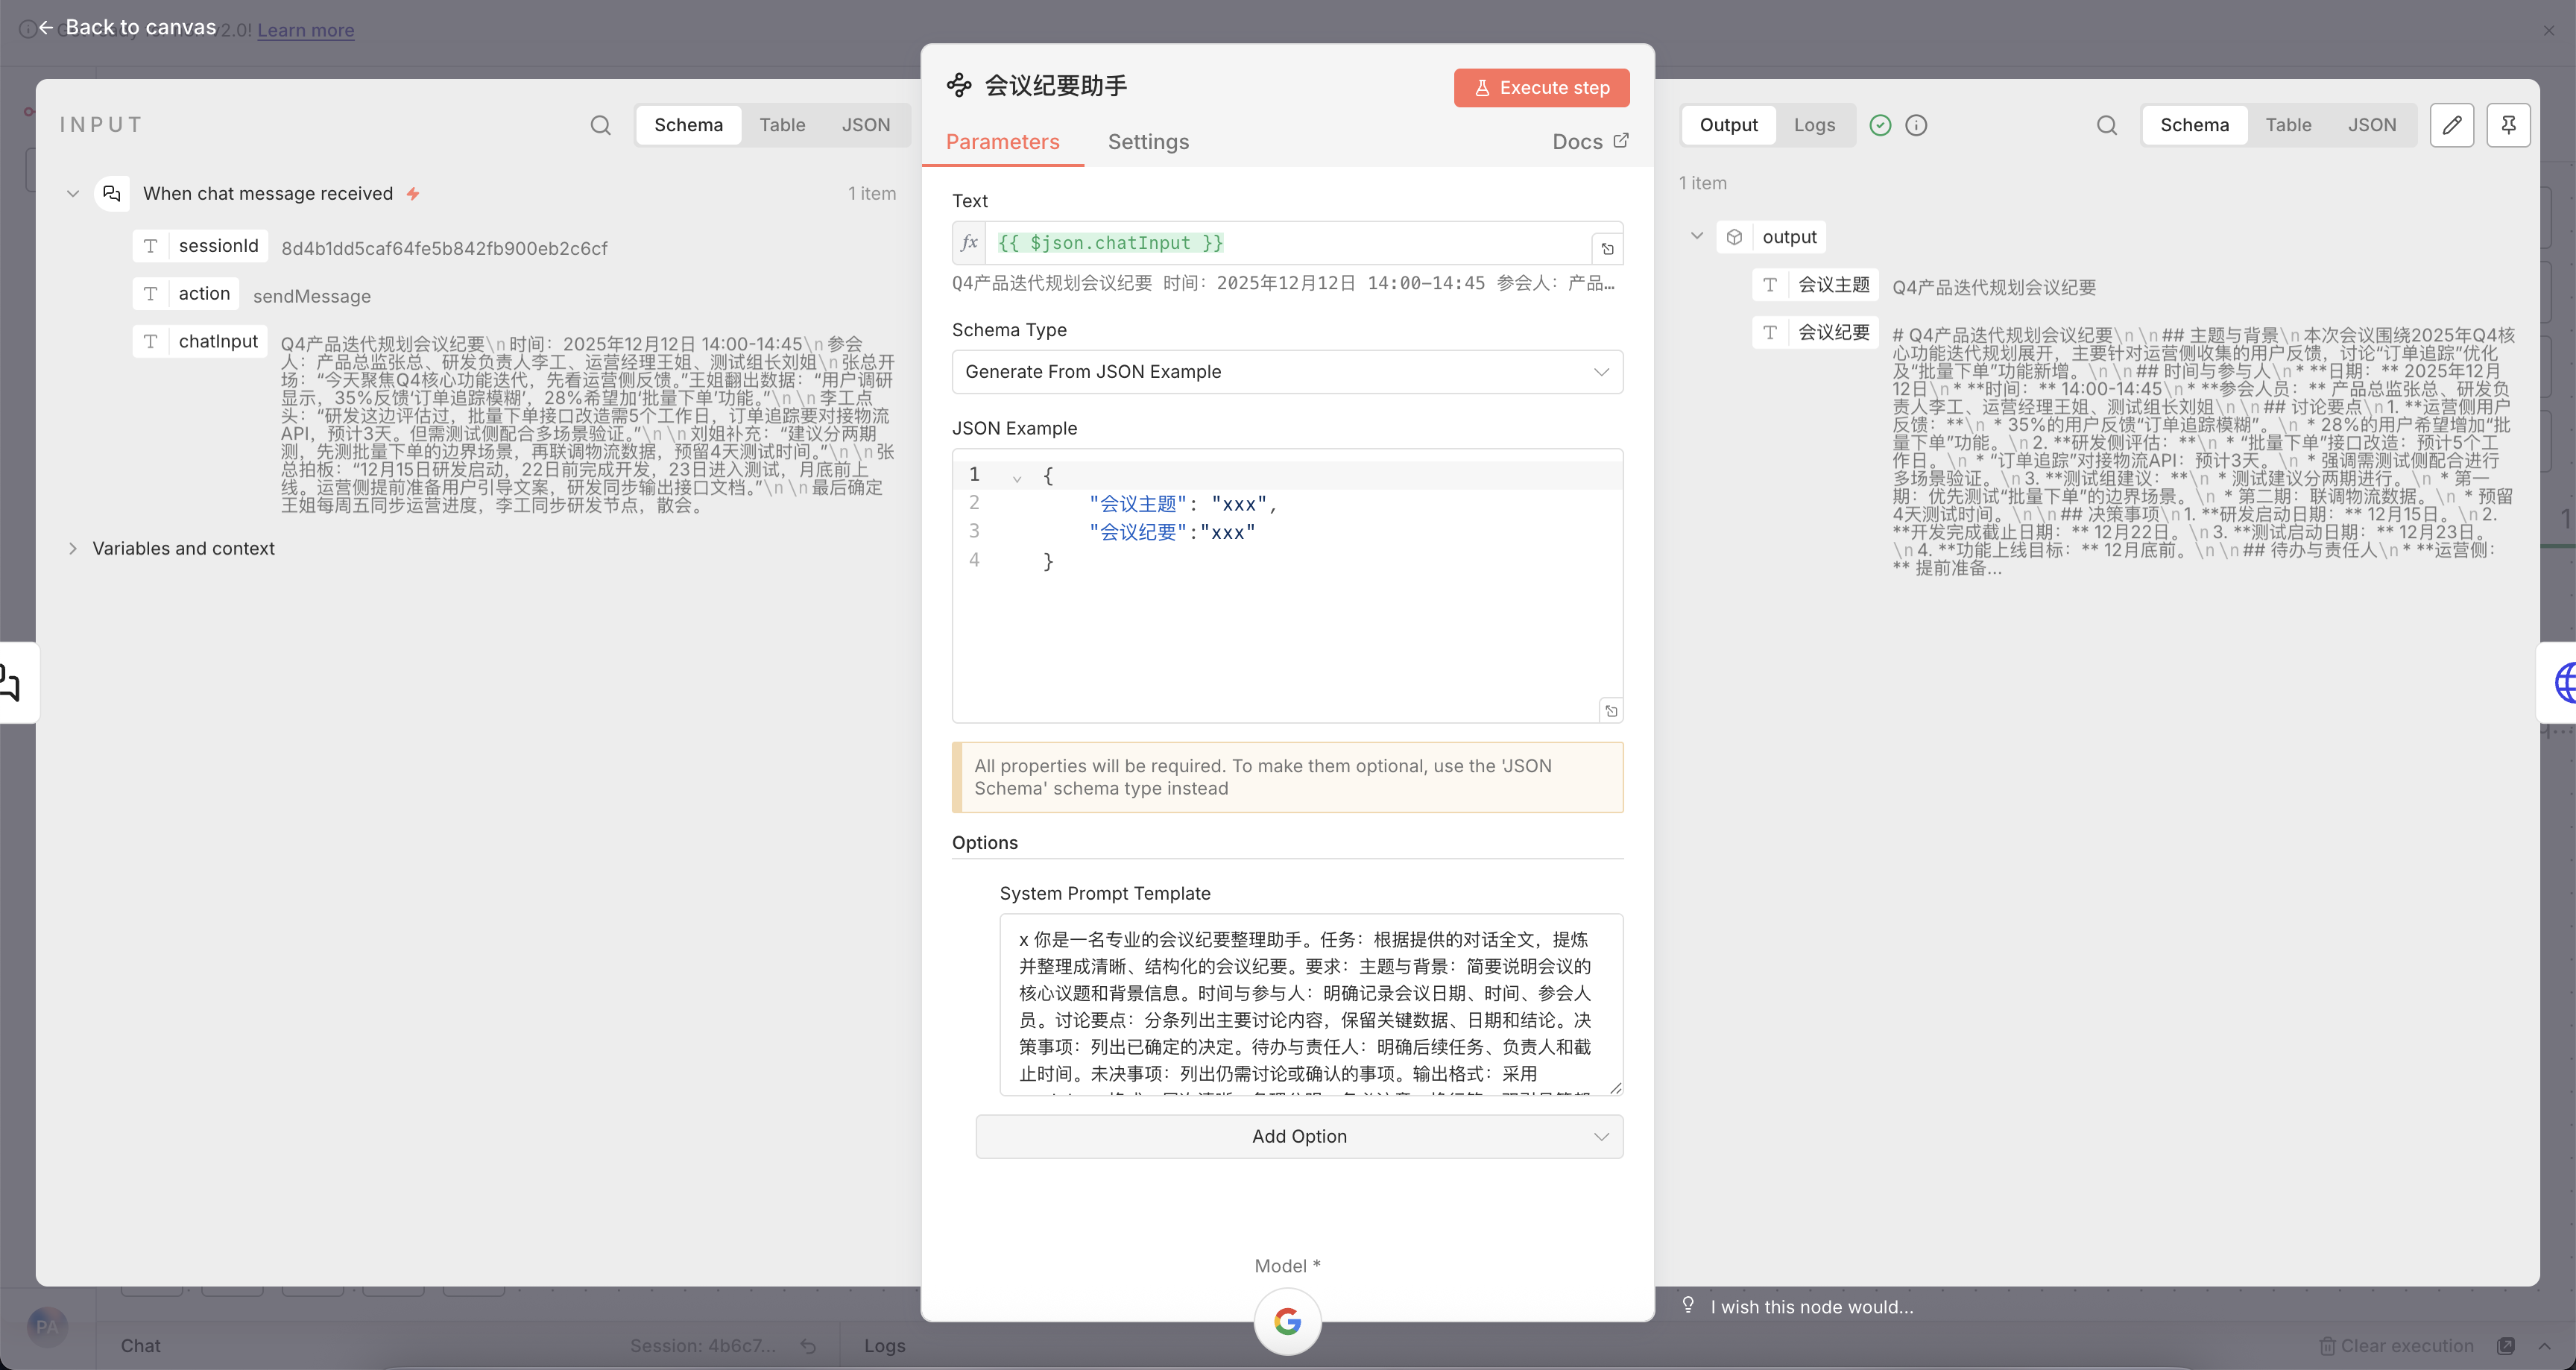Expand Variables and context section
2576x1370 pixels.
(73, 548)
